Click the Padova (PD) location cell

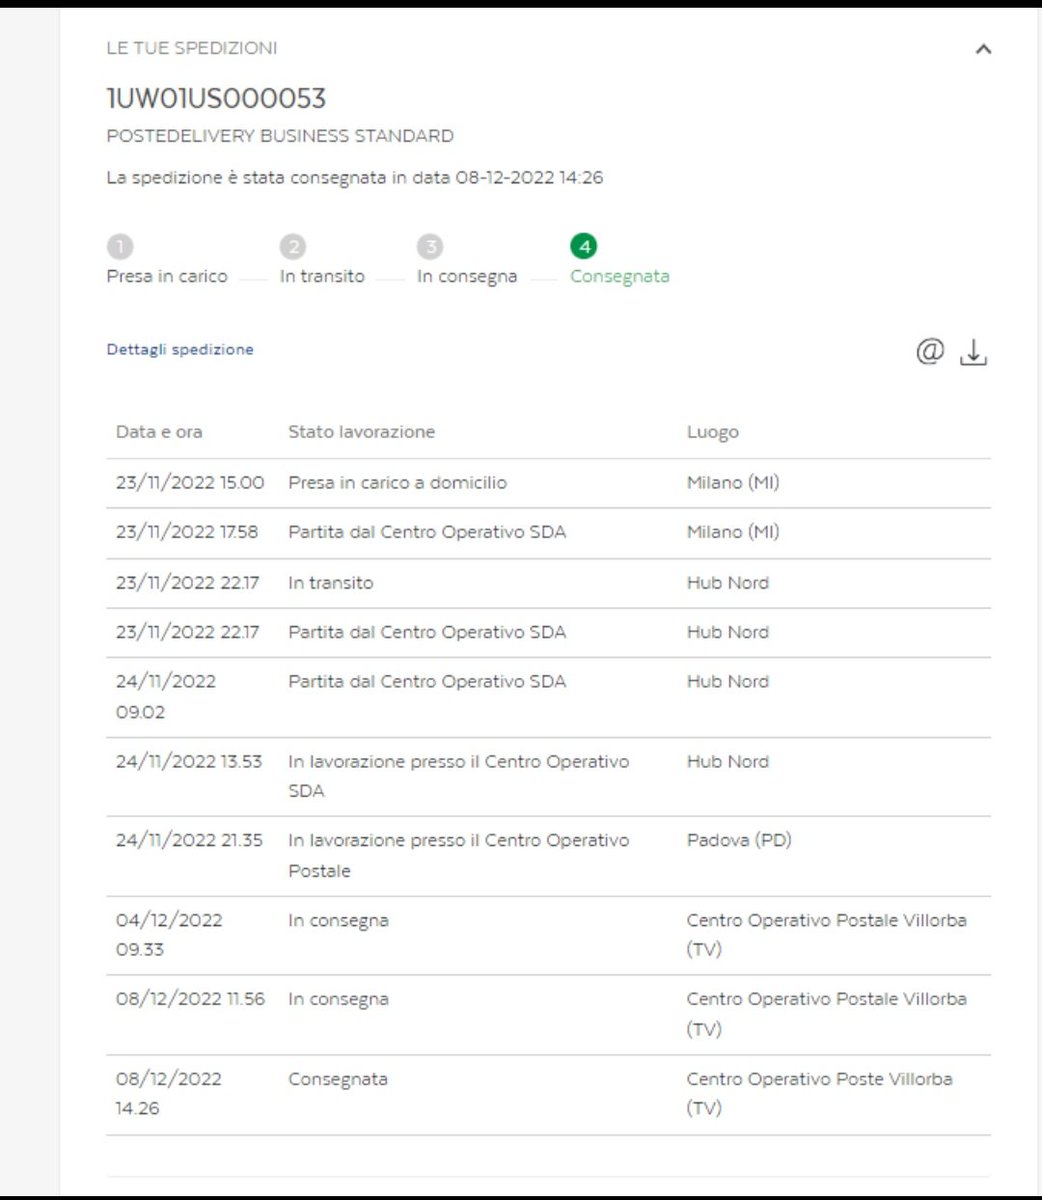739,840
